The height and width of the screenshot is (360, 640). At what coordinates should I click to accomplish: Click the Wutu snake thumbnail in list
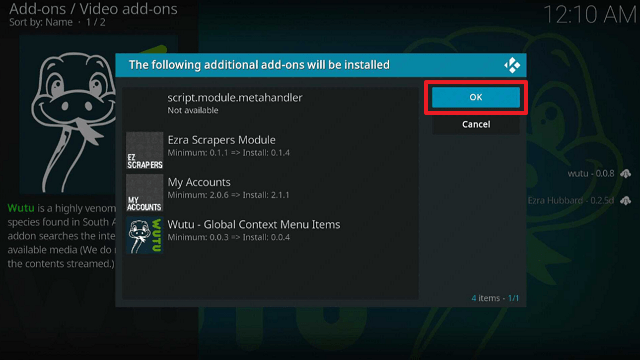click(x=144, y=235)
